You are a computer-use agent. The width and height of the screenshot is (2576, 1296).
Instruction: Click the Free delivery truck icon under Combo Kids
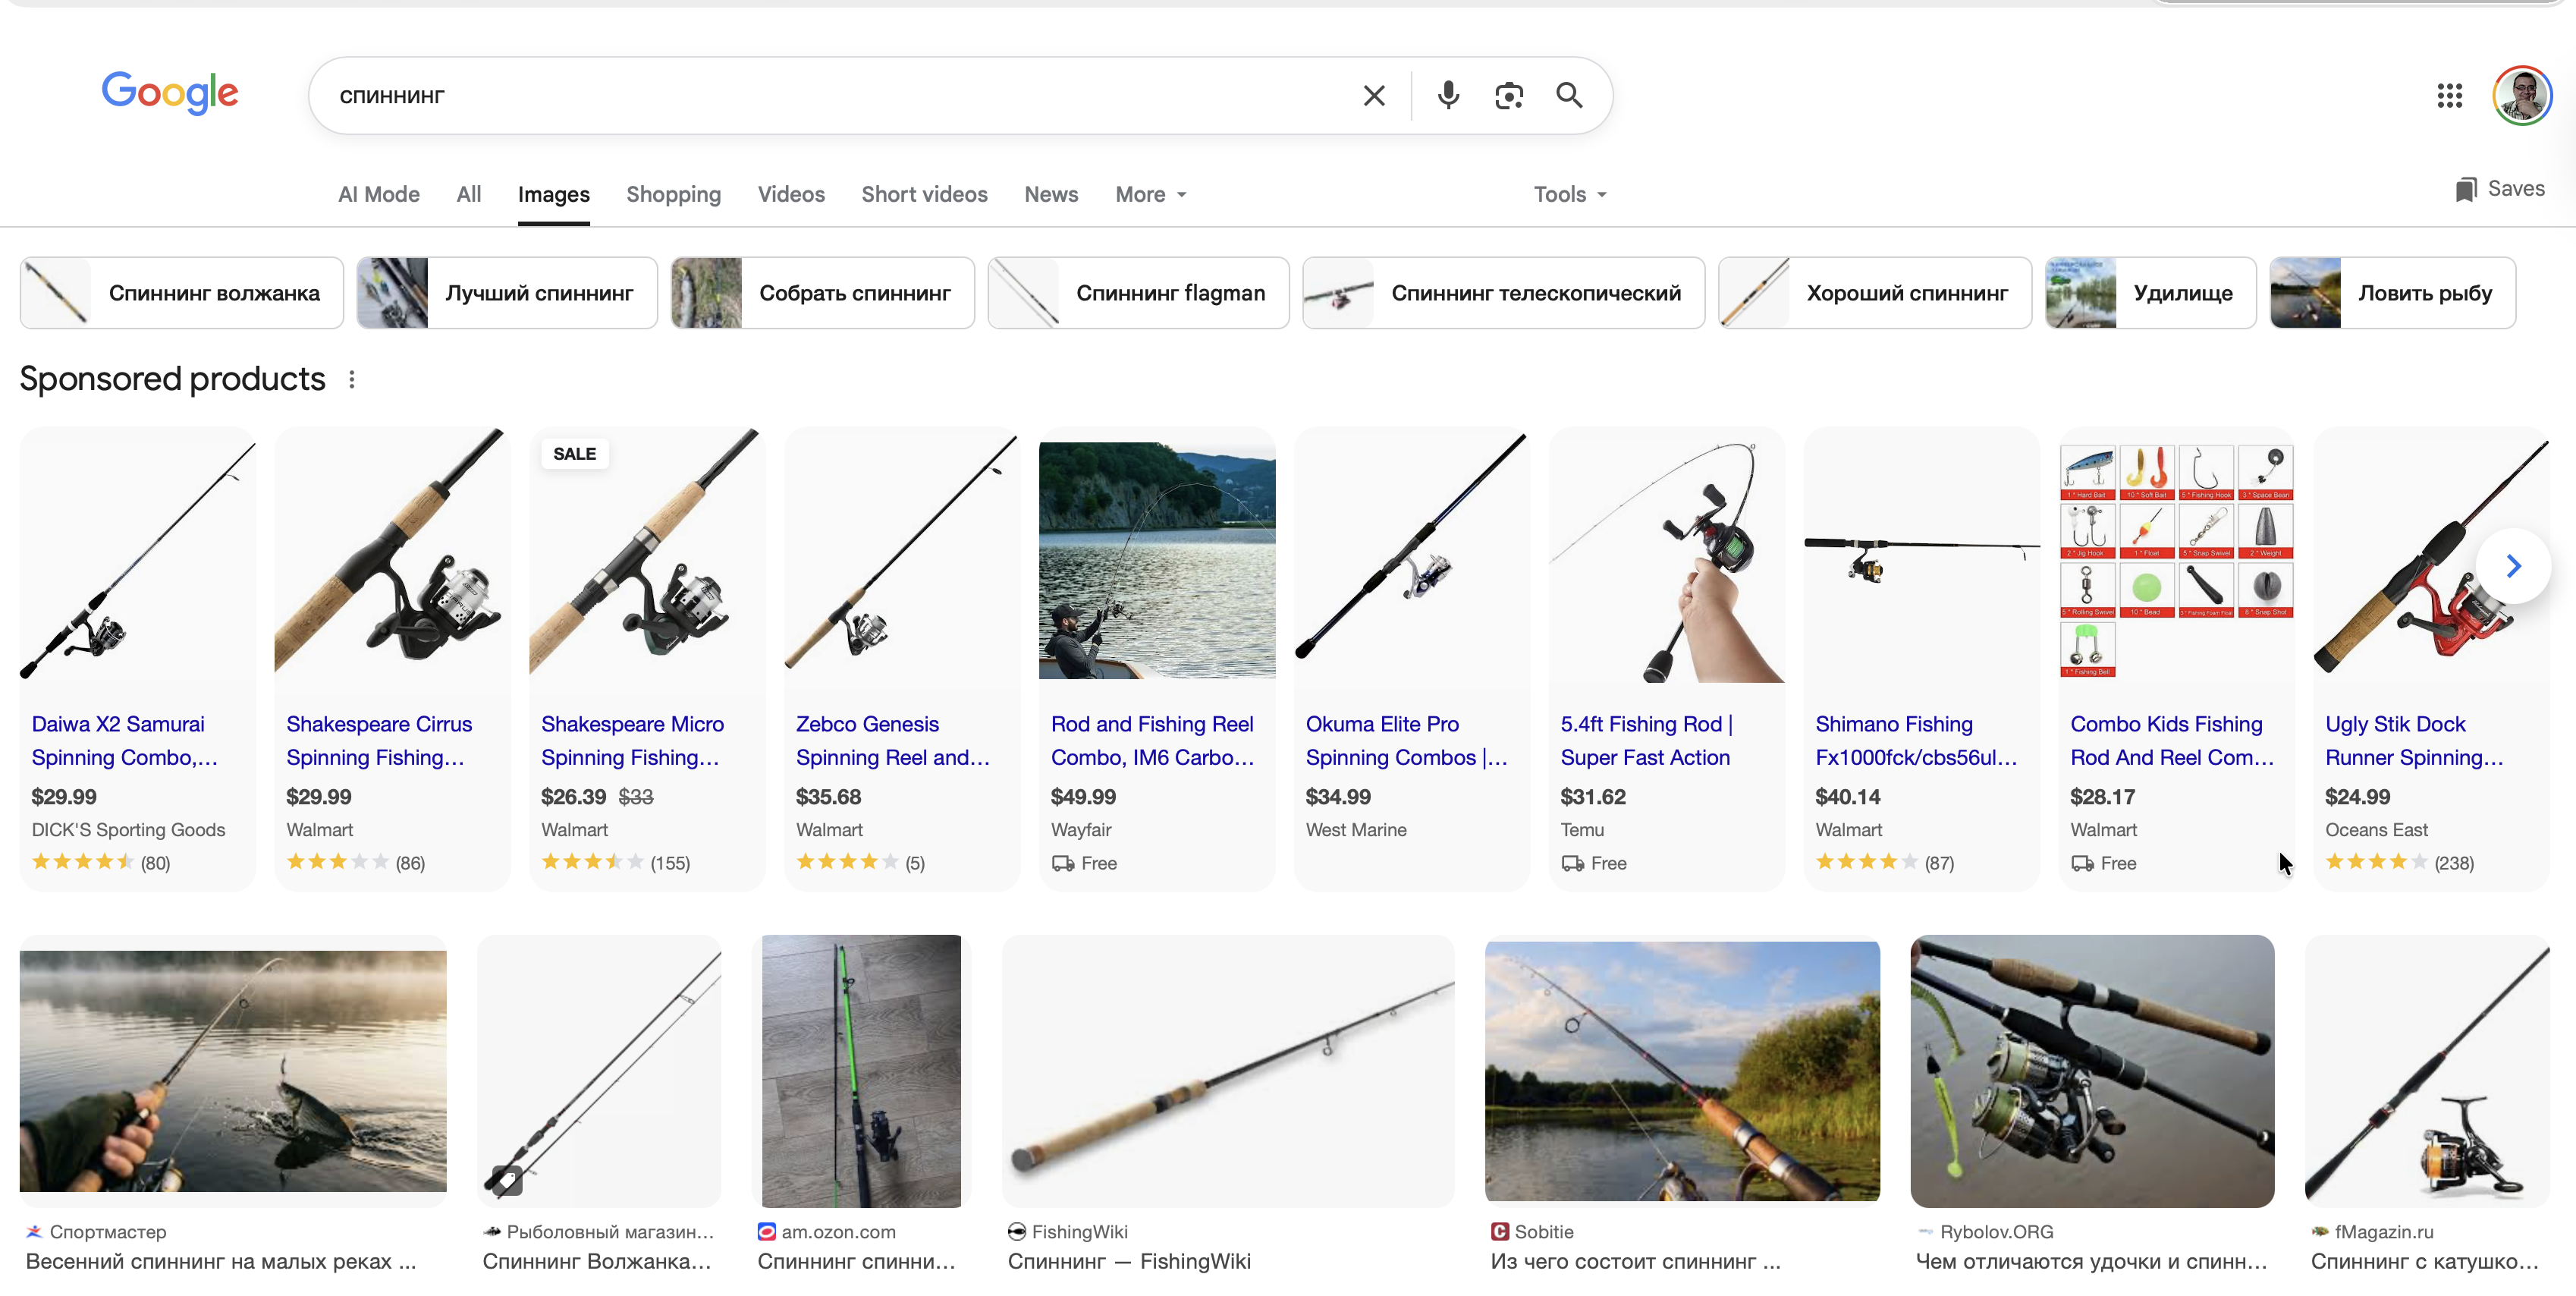click(x=2083, y=863)
